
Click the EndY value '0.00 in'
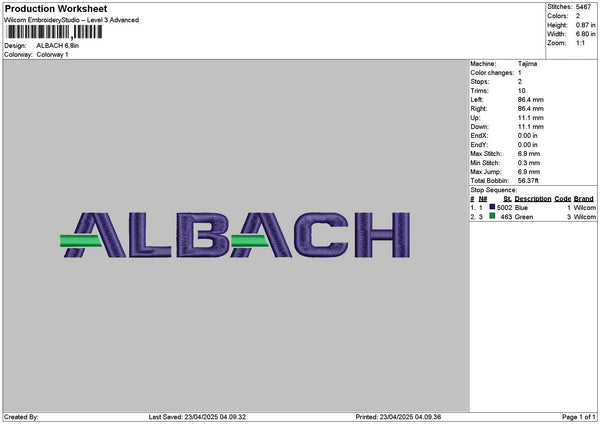pos(528,145)
